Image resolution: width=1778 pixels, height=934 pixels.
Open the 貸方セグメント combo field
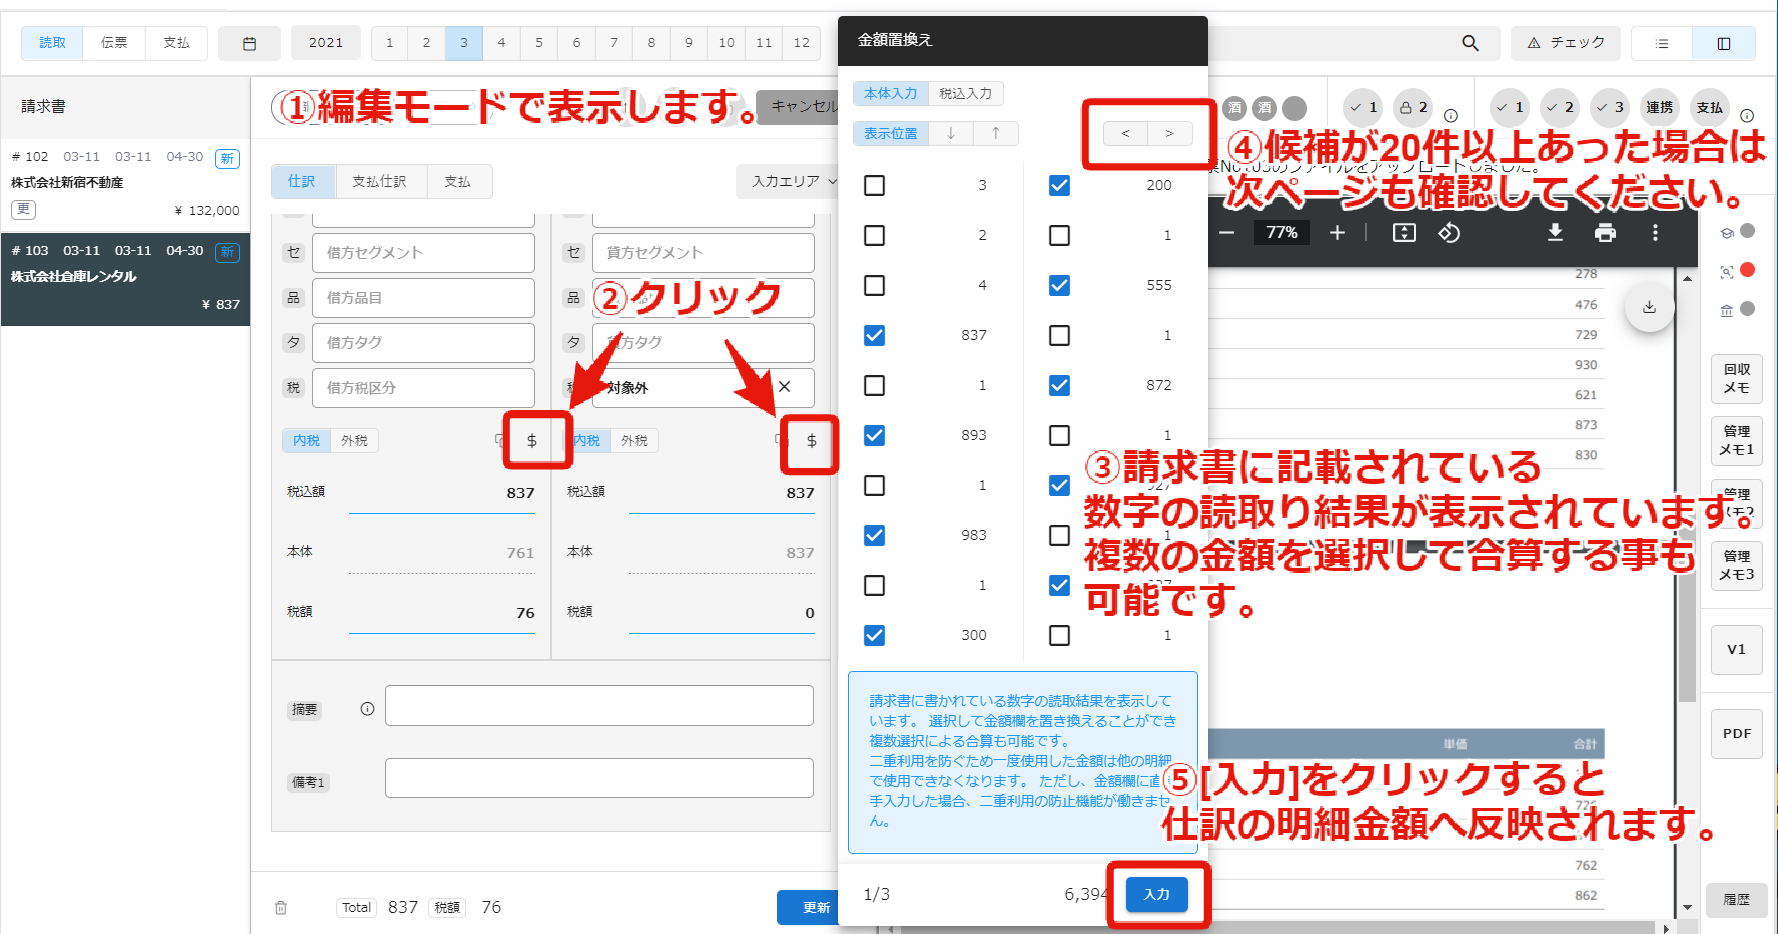703,253
